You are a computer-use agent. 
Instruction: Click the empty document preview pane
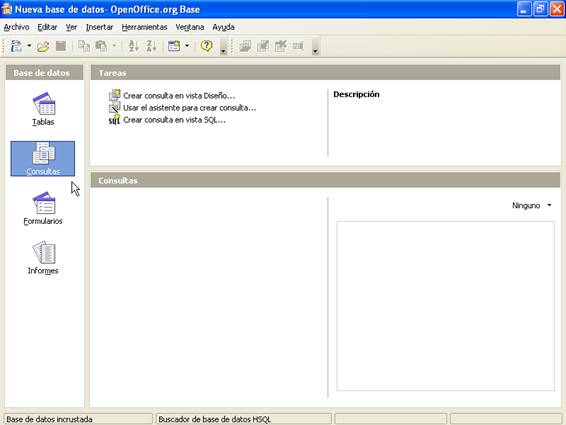[x=445, y=306]
